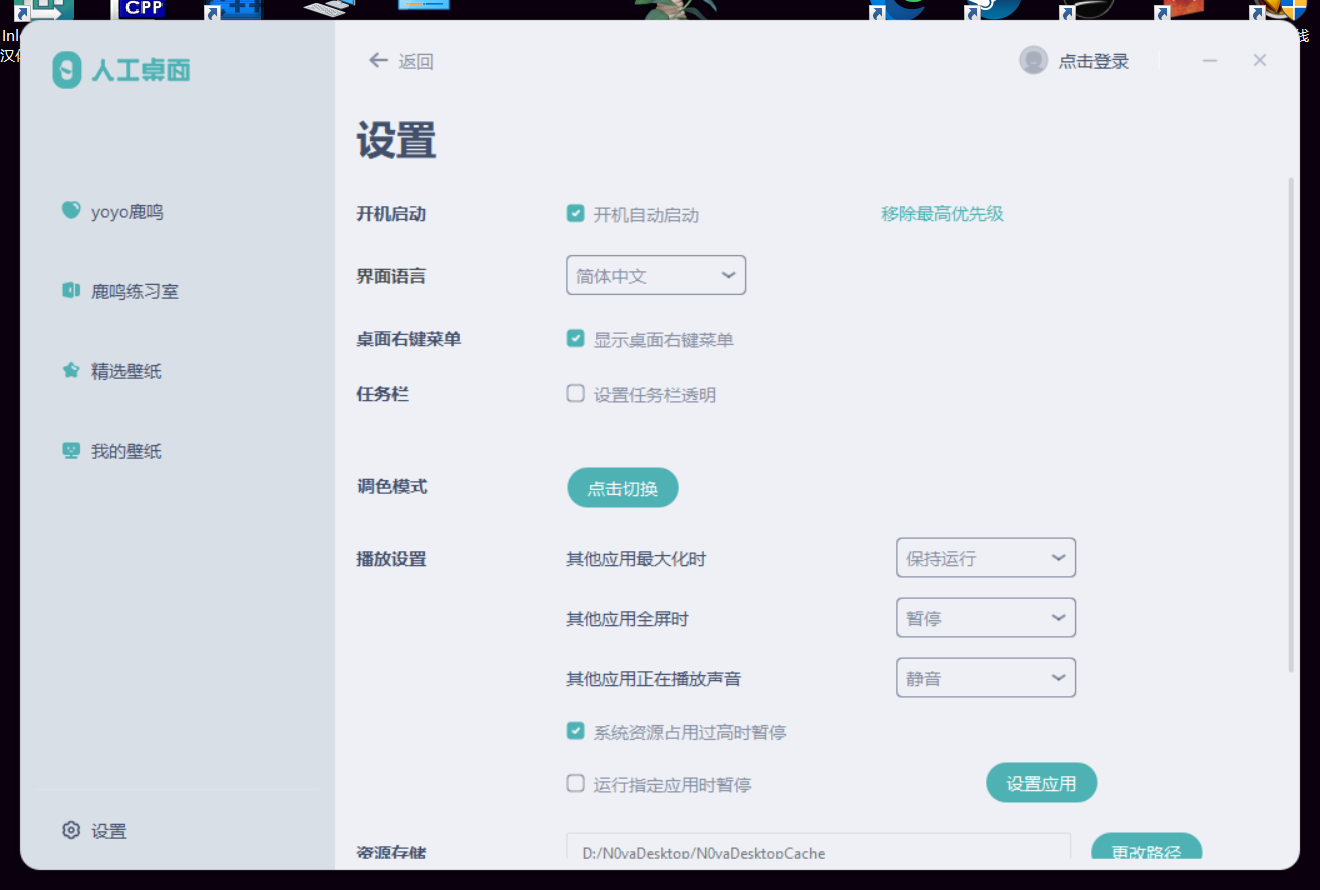Click the 其他应用全屏时 text
This screenshot has width=1320, height=890.
pos(627,619)
